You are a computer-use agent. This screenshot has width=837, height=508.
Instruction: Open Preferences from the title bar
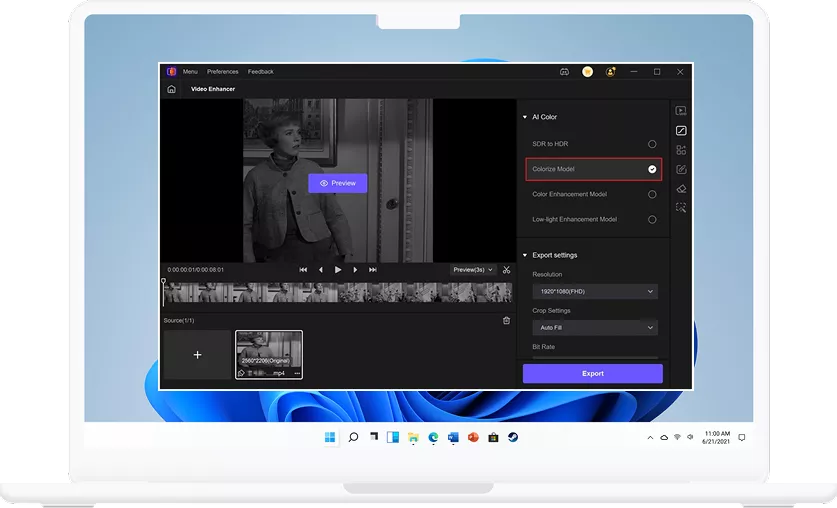223,72
